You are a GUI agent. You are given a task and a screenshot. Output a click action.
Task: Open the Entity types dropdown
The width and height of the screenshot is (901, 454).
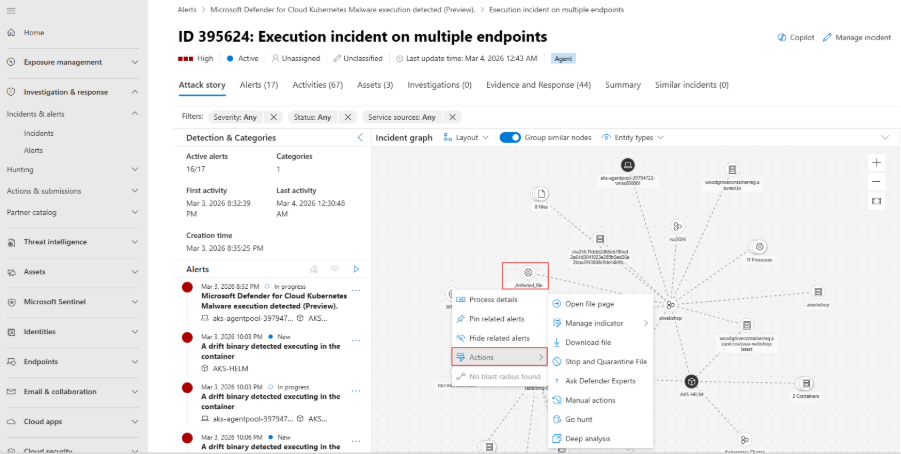pyautogui.click(x=633, y=137)
